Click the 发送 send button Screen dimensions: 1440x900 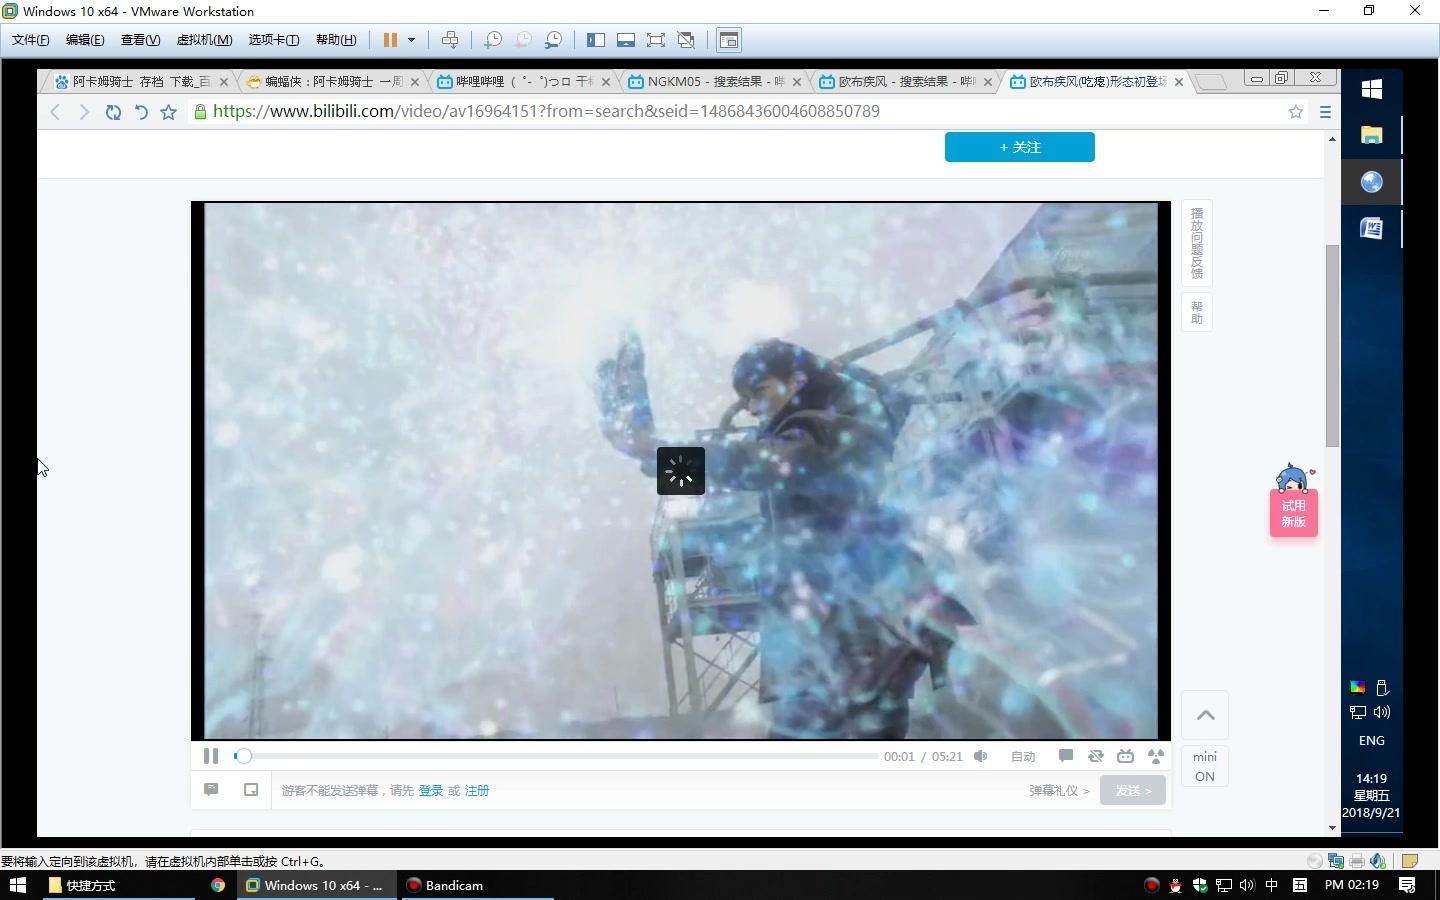pyautogui.click(x=1133, y=790)
